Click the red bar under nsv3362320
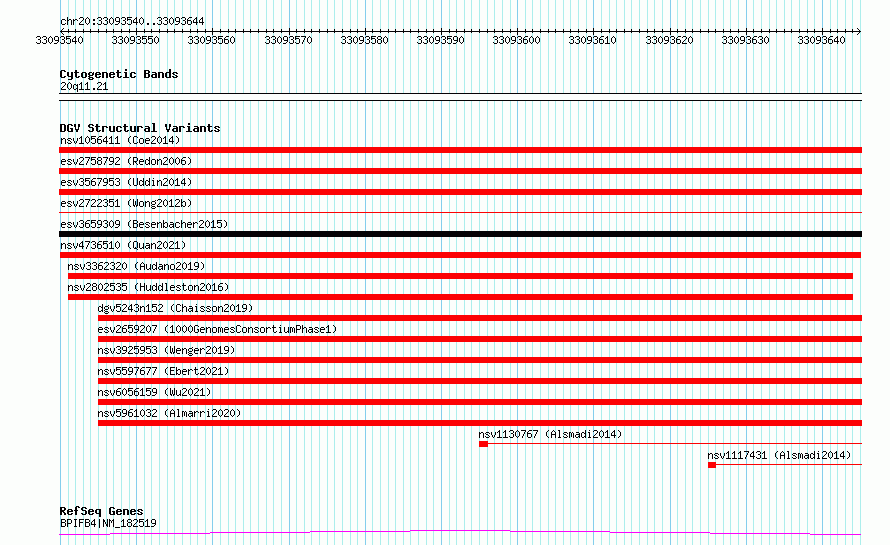 tap(460, 276)
